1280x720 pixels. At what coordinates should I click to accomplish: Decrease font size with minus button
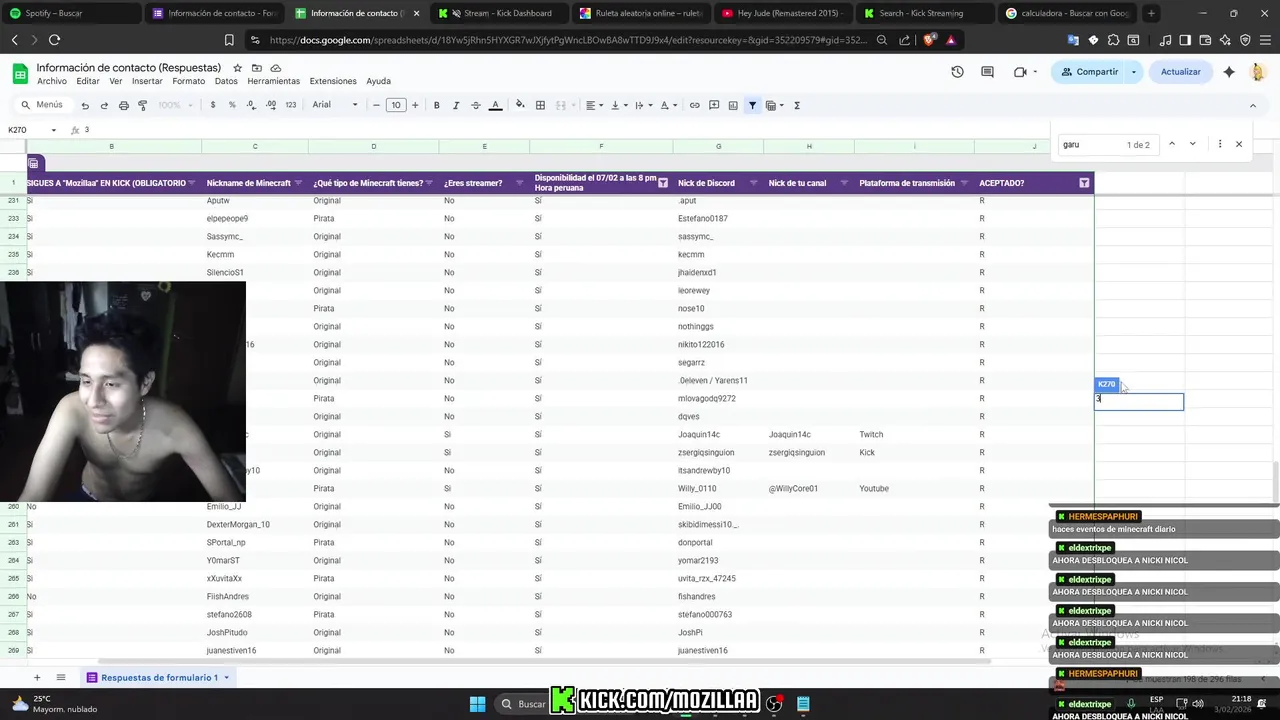(376, 105)
